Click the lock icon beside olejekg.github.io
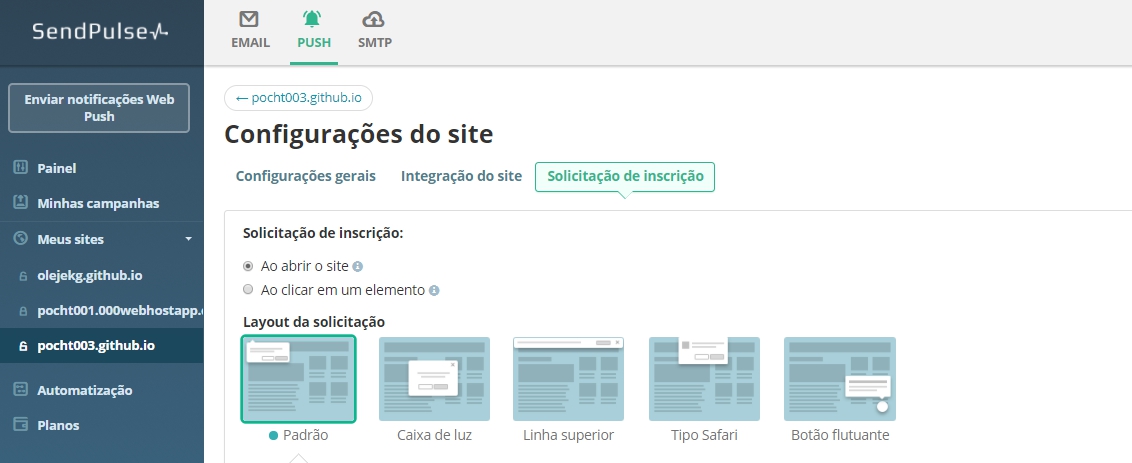Image resolution: width=1132 pixels, height=463 pixels. pyautogui.click(x=23, y=276)
